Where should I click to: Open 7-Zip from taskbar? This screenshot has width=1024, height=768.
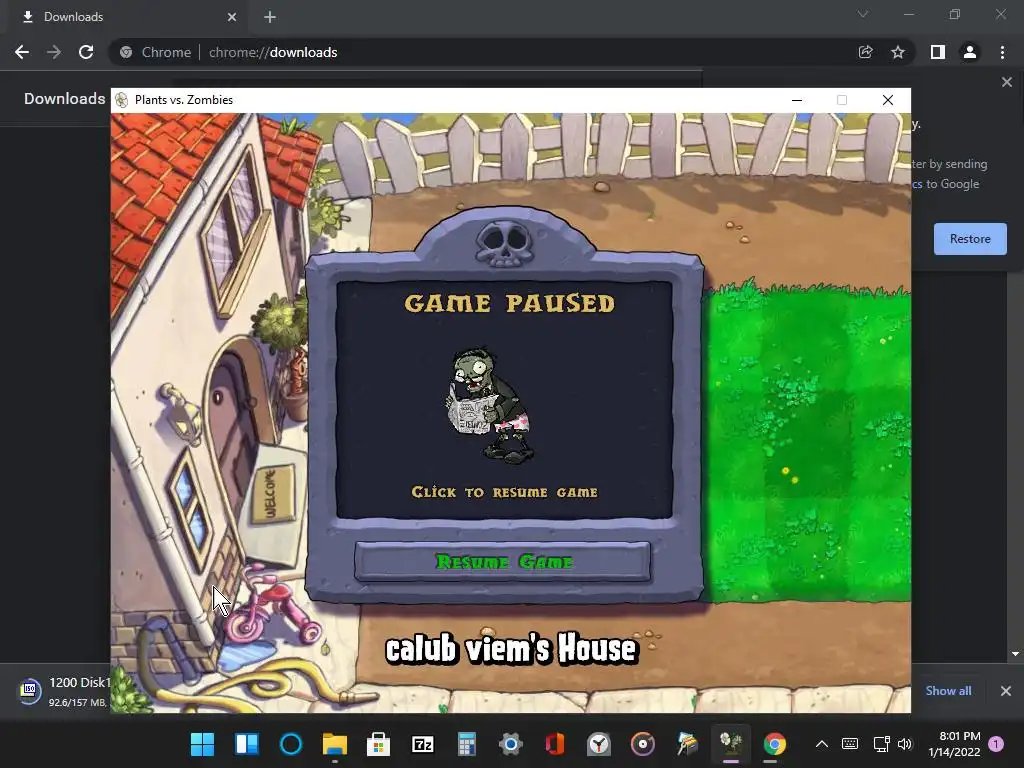click(423, 744)
